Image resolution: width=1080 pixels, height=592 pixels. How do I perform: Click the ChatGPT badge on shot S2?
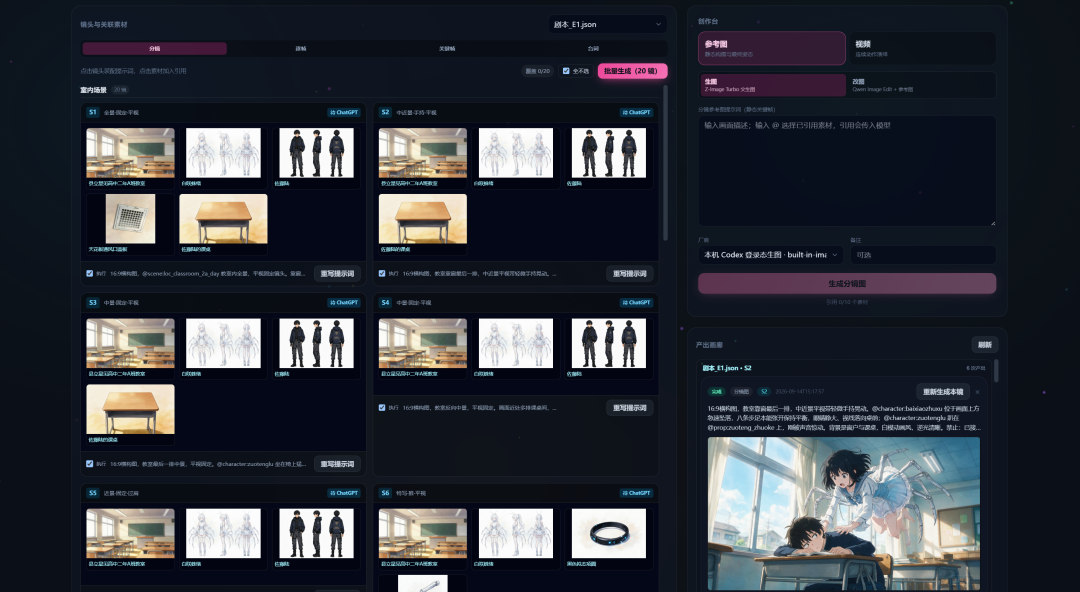tap(636, 112)
